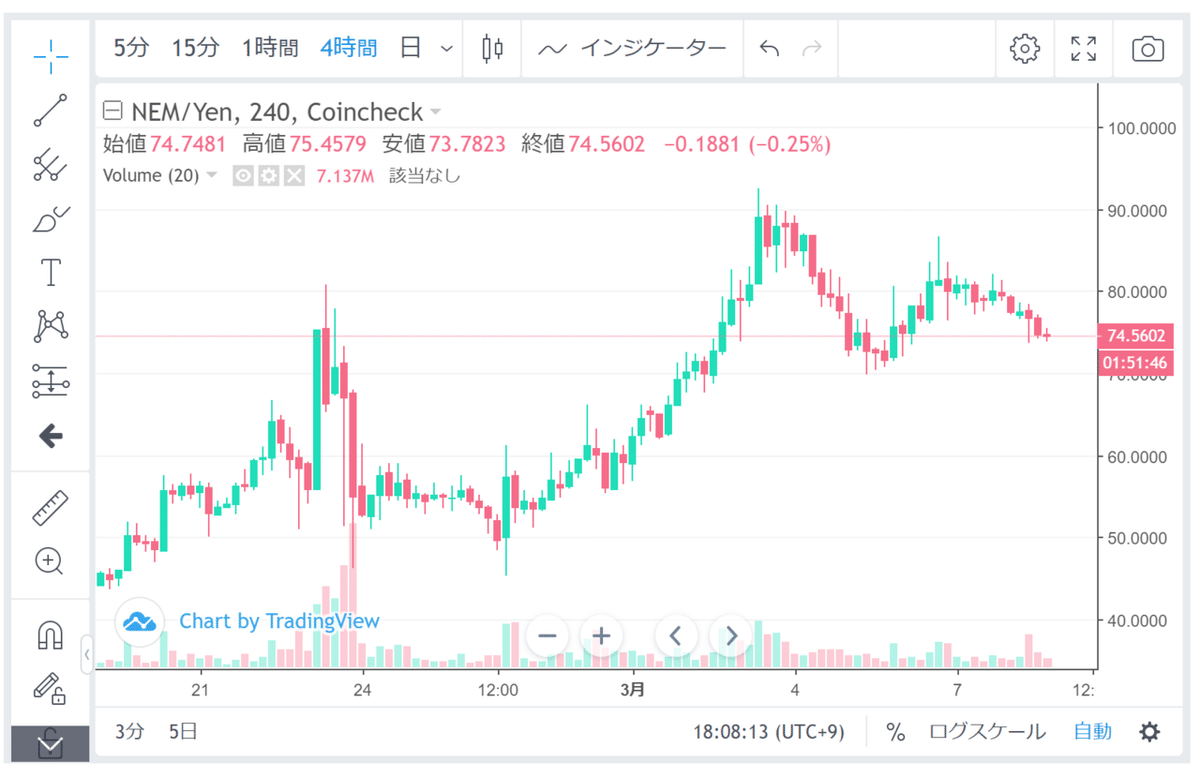Take a chart snapshot with the camera icon
The width and height of the screenshot is (1200, 776).
[1146, 47]
